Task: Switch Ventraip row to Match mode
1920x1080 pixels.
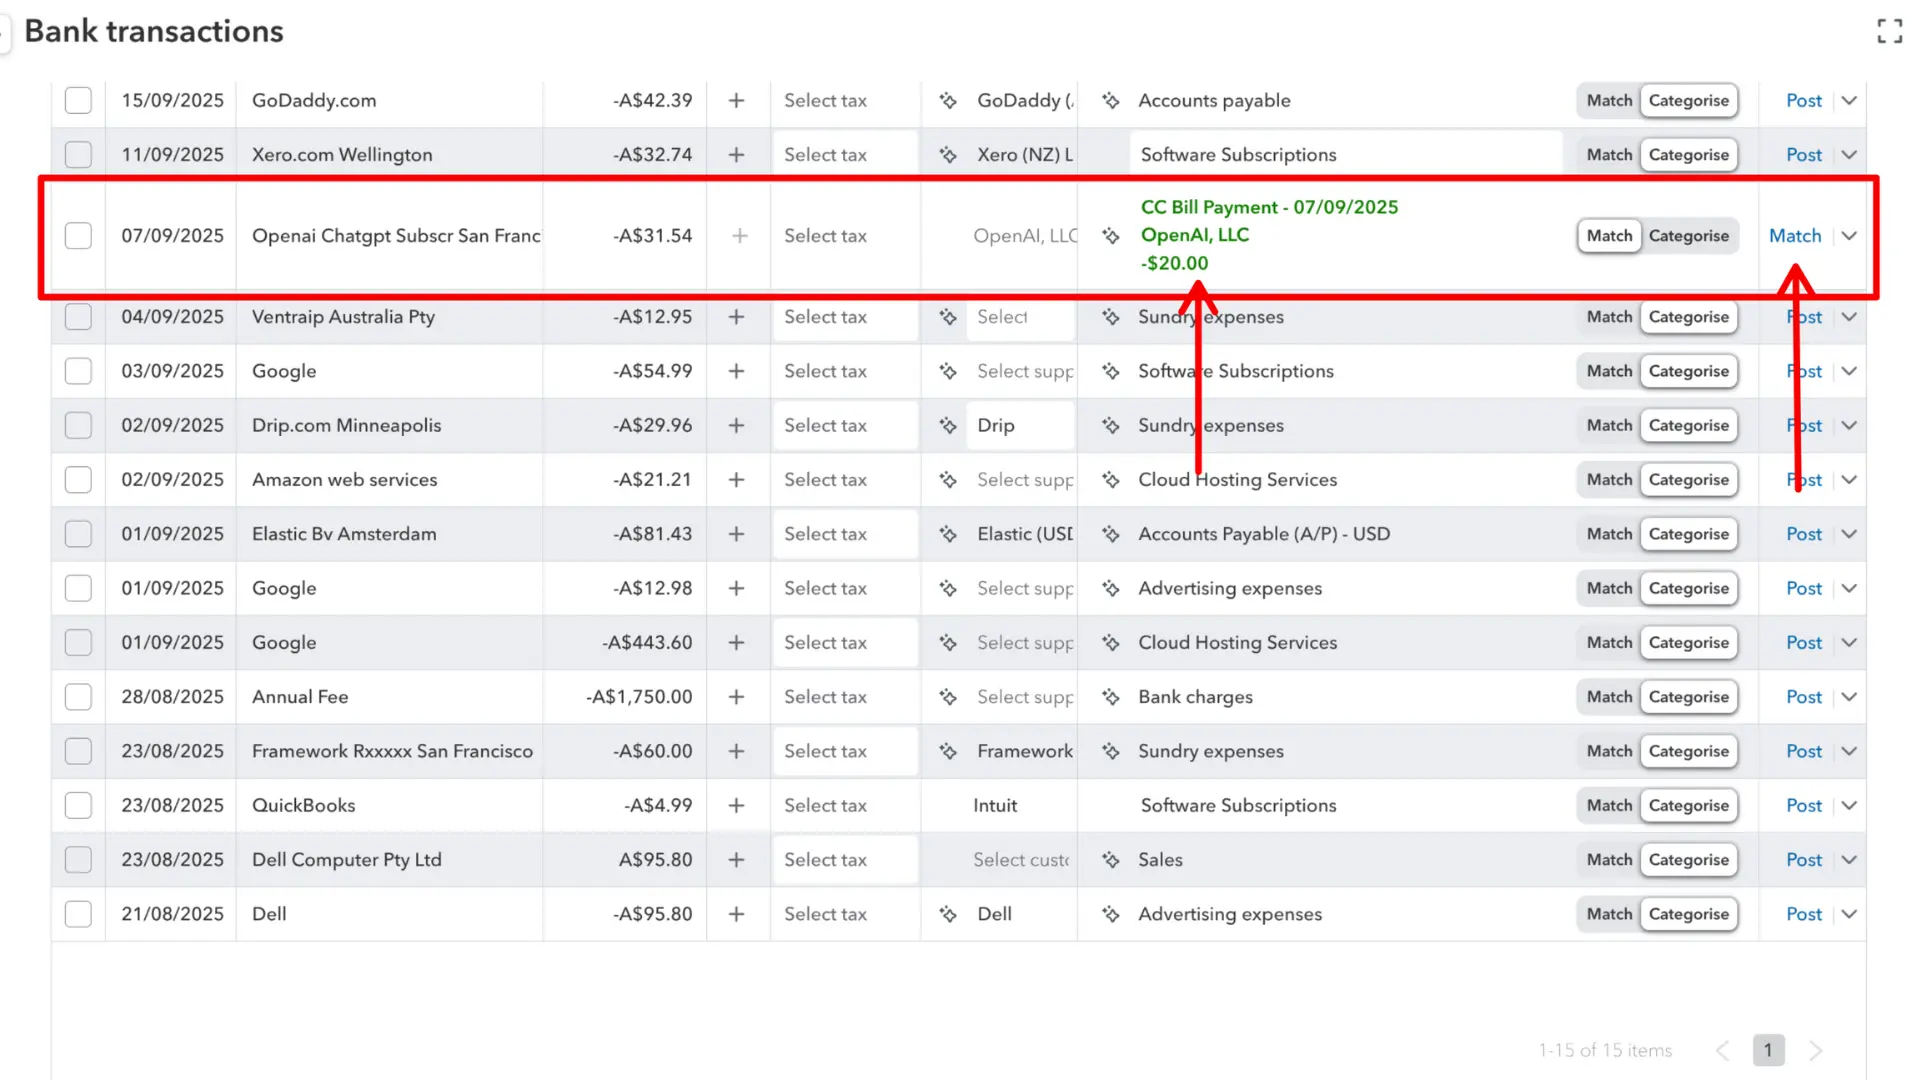Action: (1608, 317)
